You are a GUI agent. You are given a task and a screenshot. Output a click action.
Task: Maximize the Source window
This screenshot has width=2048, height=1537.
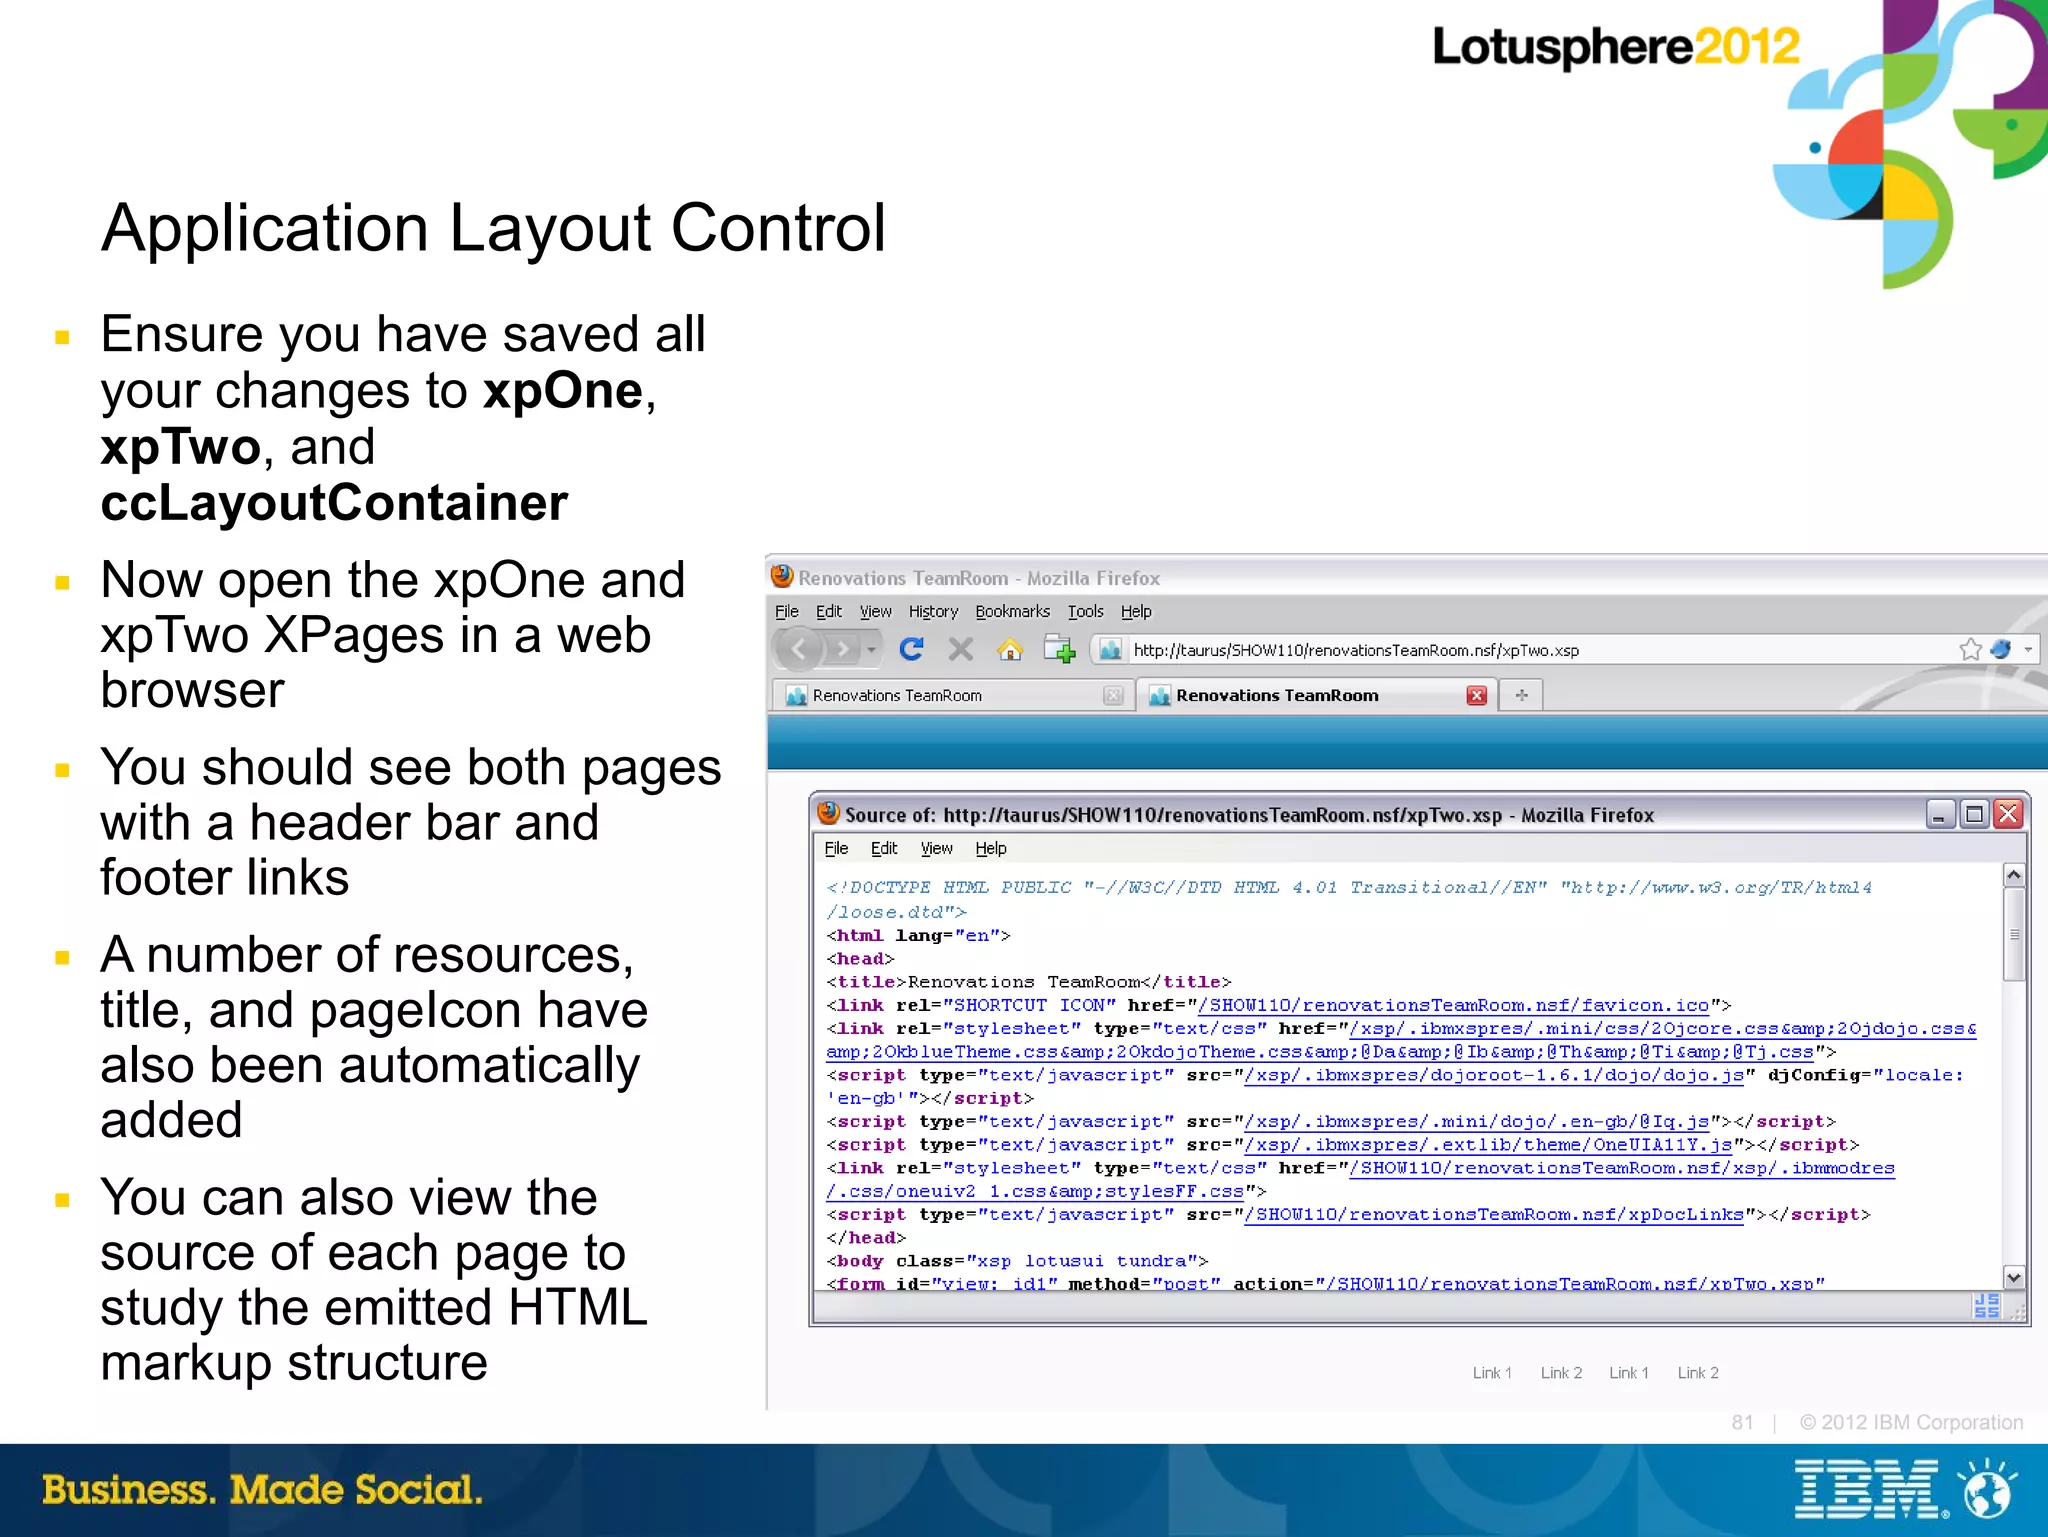pos(1974,814)
